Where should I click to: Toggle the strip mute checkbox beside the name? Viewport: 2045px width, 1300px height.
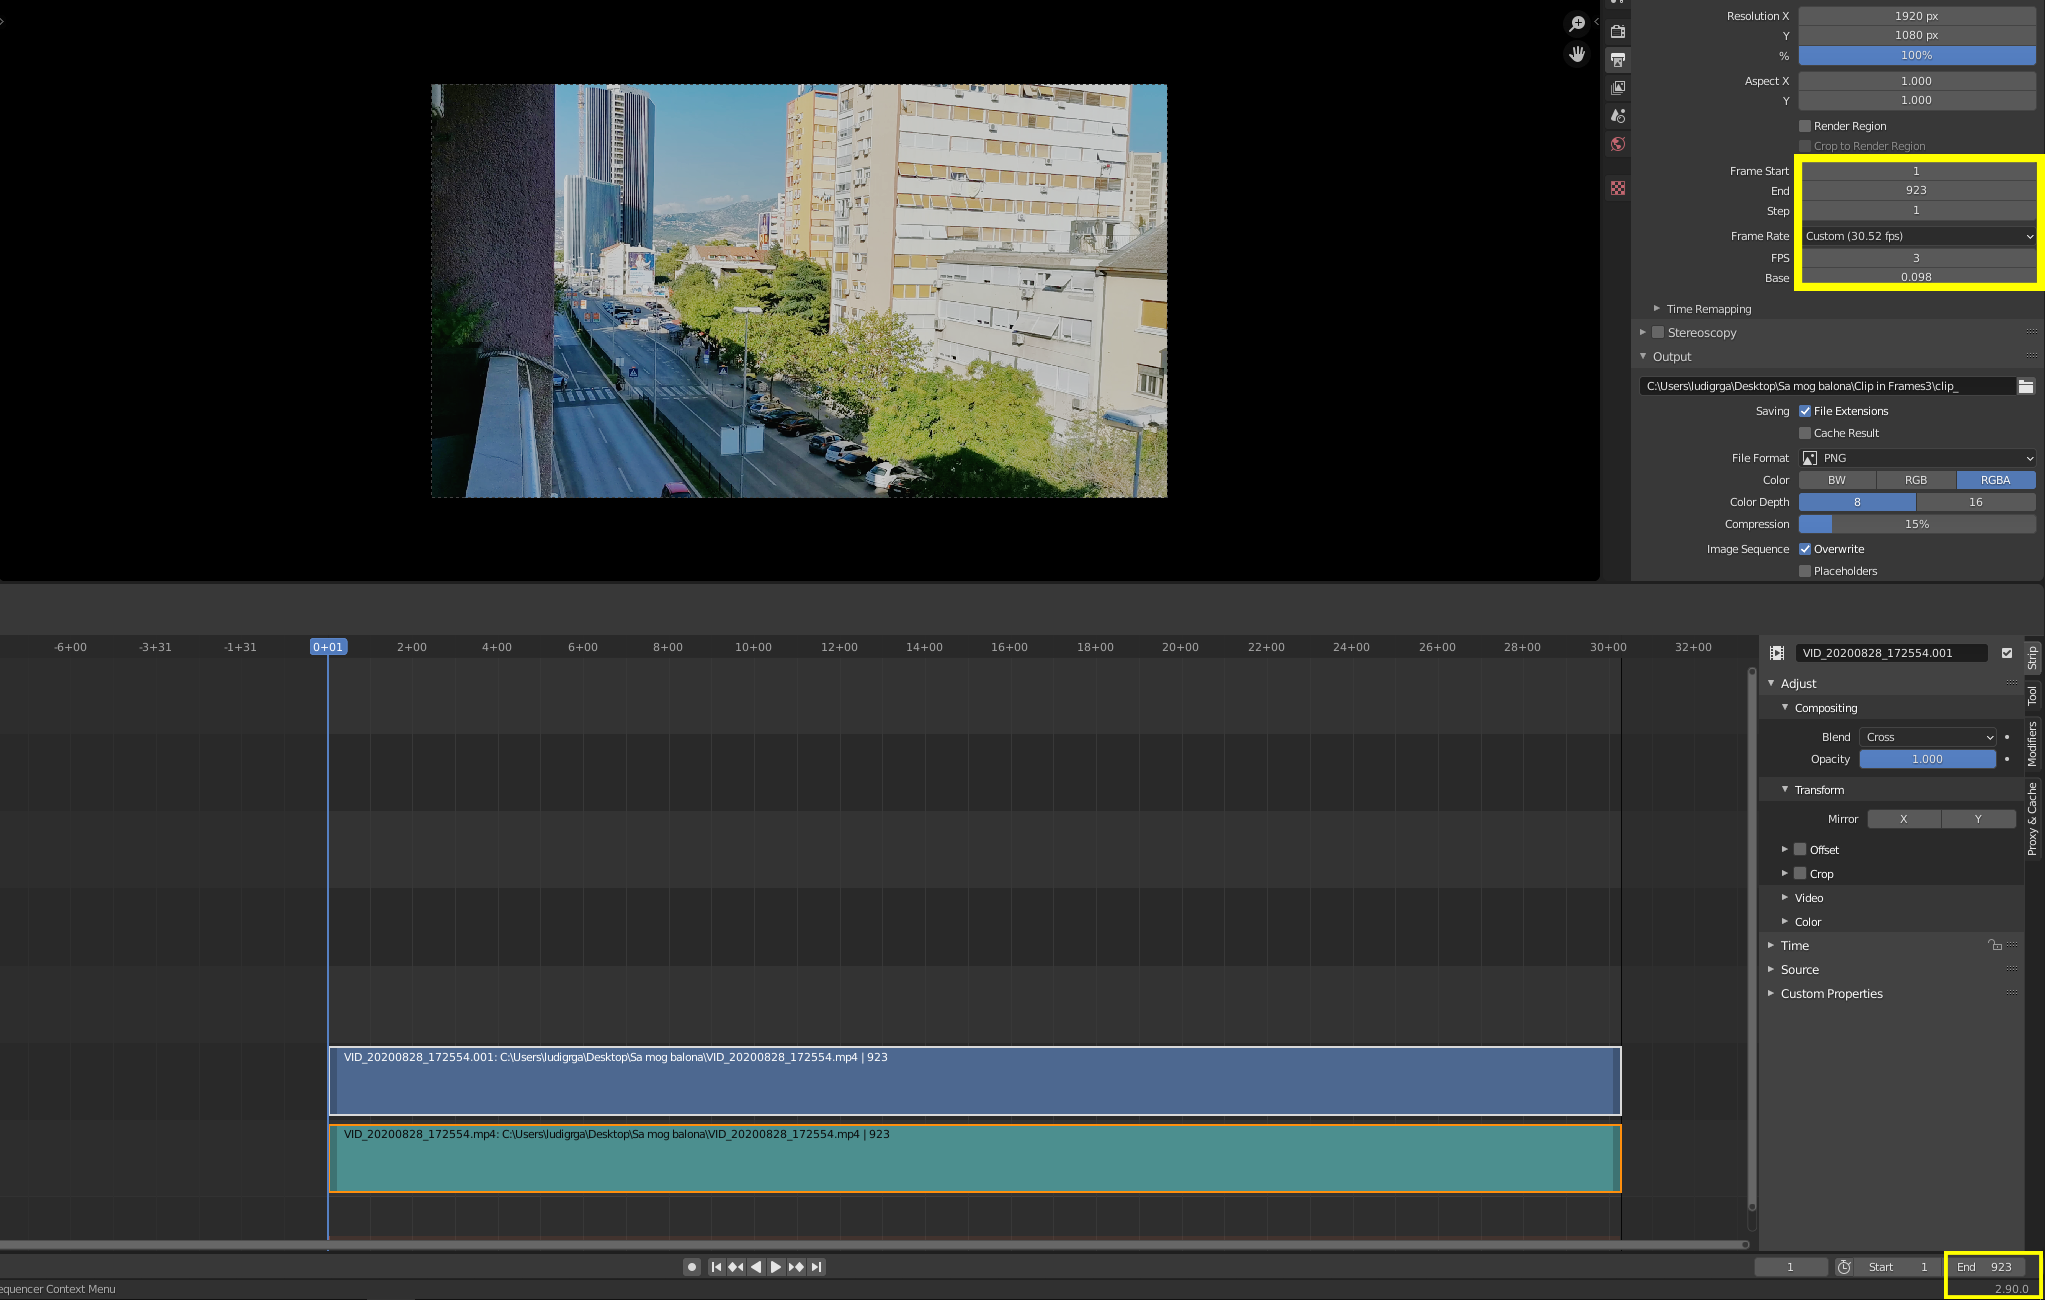coord(2007,653)
